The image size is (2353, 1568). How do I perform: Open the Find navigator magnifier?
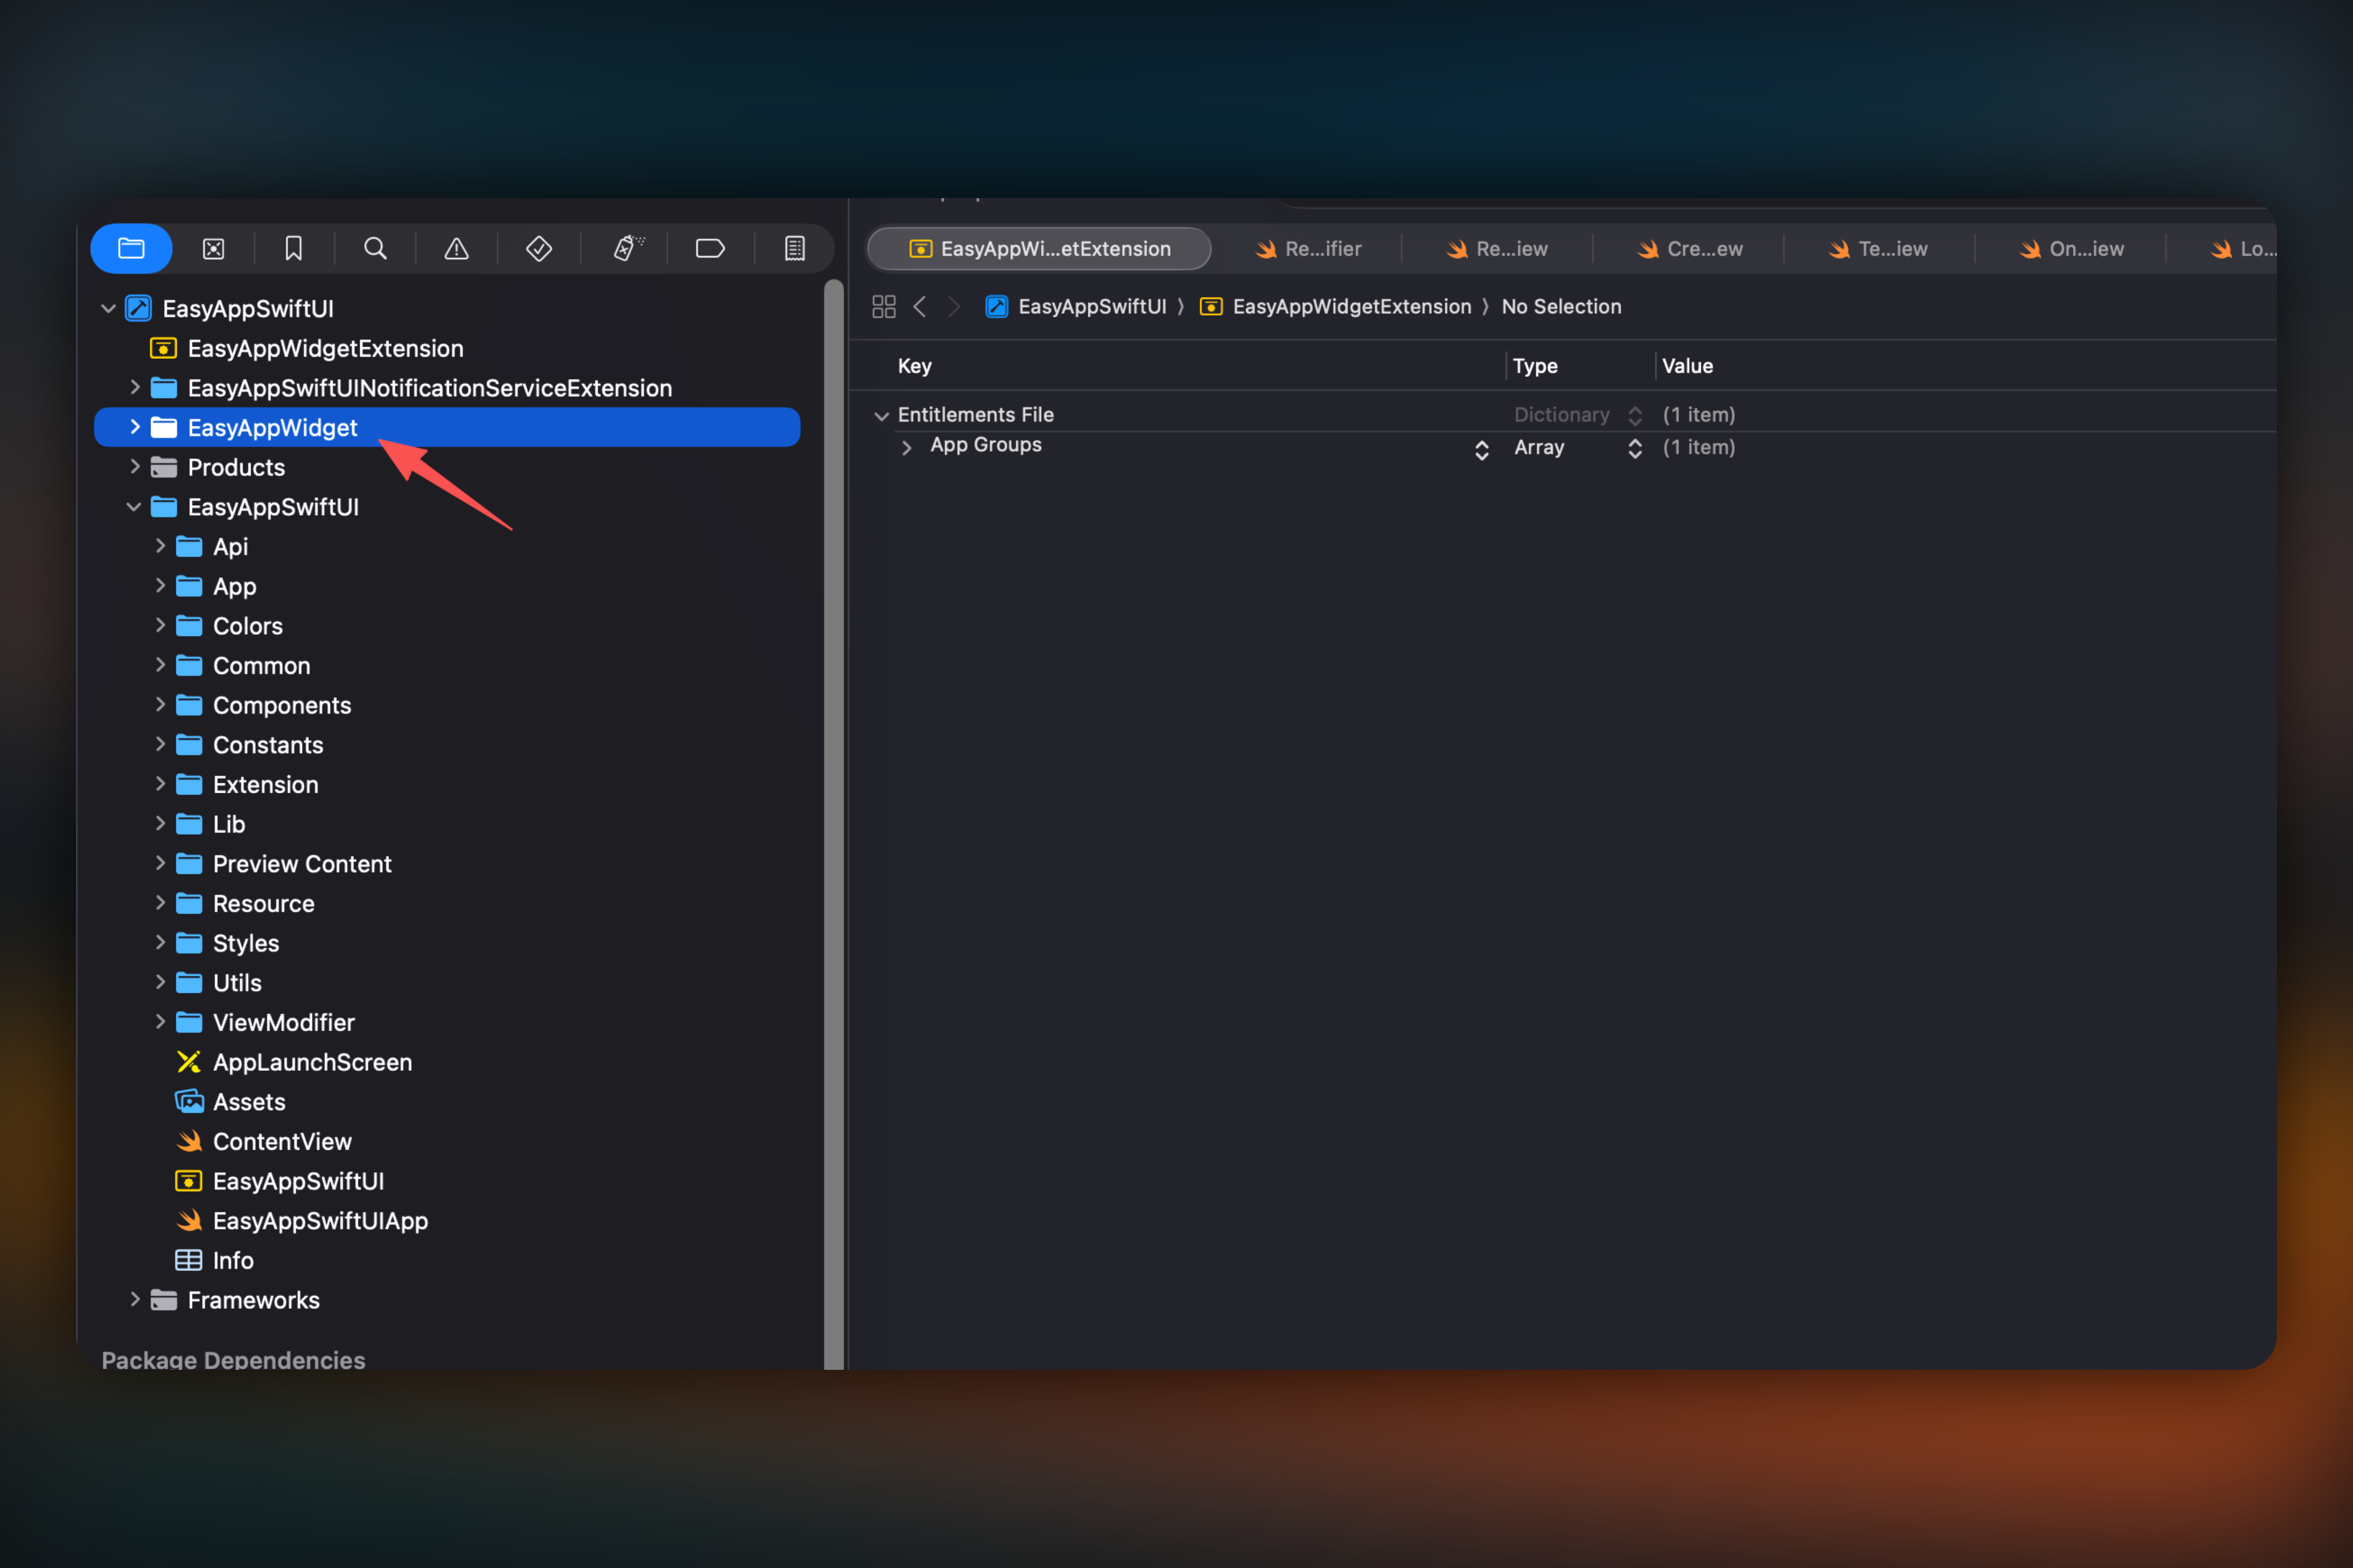coord(374,248)
